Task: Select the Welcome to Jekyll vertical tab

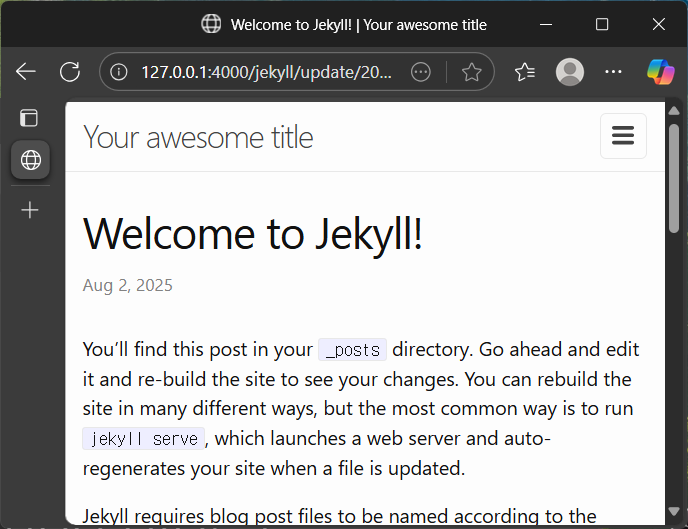Action: pyautogui.click(x=30, y=160)
